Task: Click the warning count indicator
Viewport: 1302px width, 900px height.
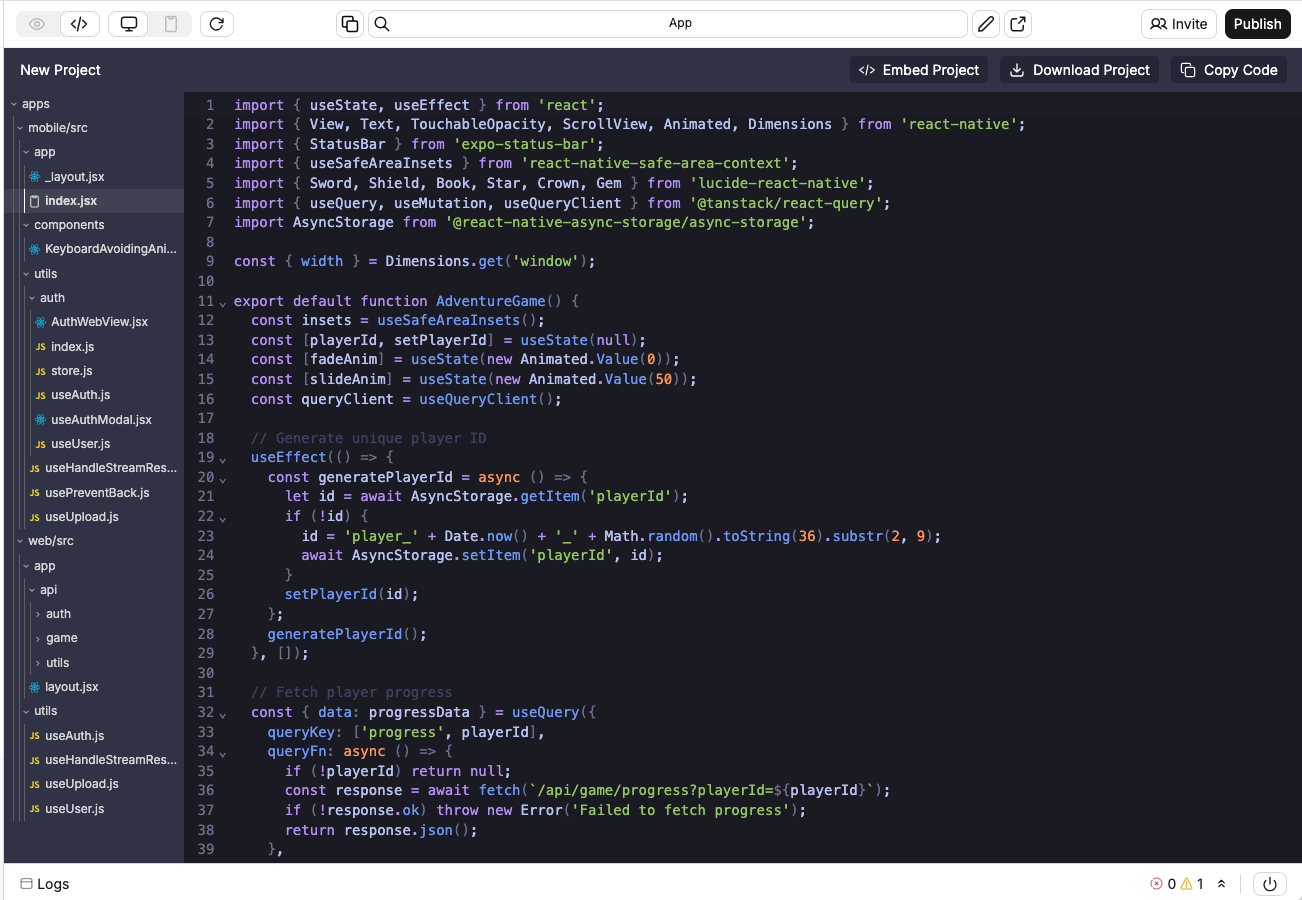Action: tap(1192, 884)
